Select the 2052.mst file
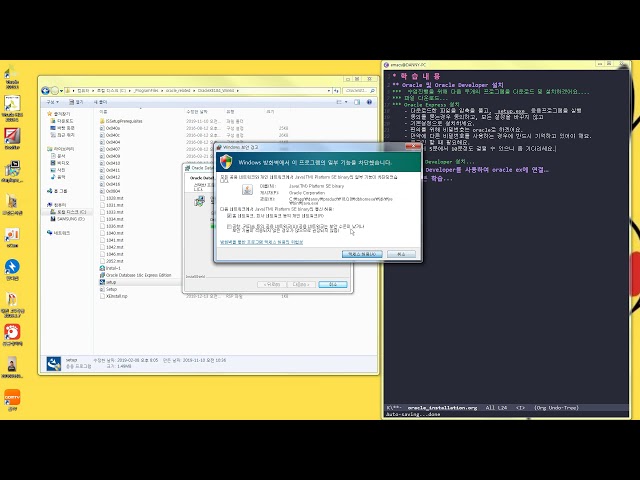640x480 pixels. pos(114,261)
